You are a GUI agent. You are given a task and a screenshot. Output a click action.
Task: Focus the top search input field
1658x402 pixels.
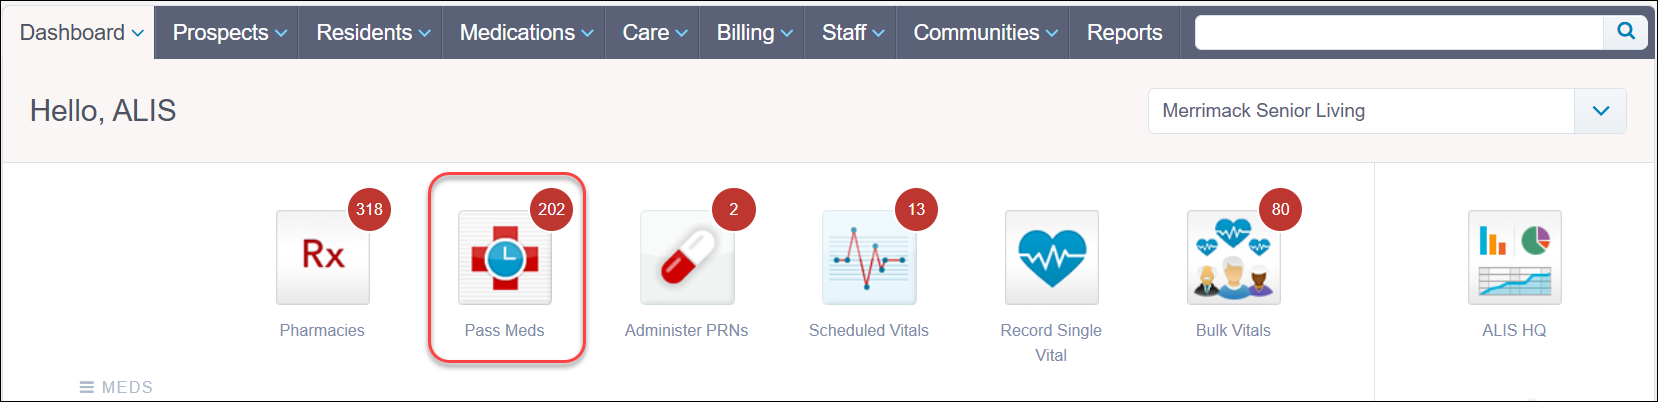point(1399,32)
